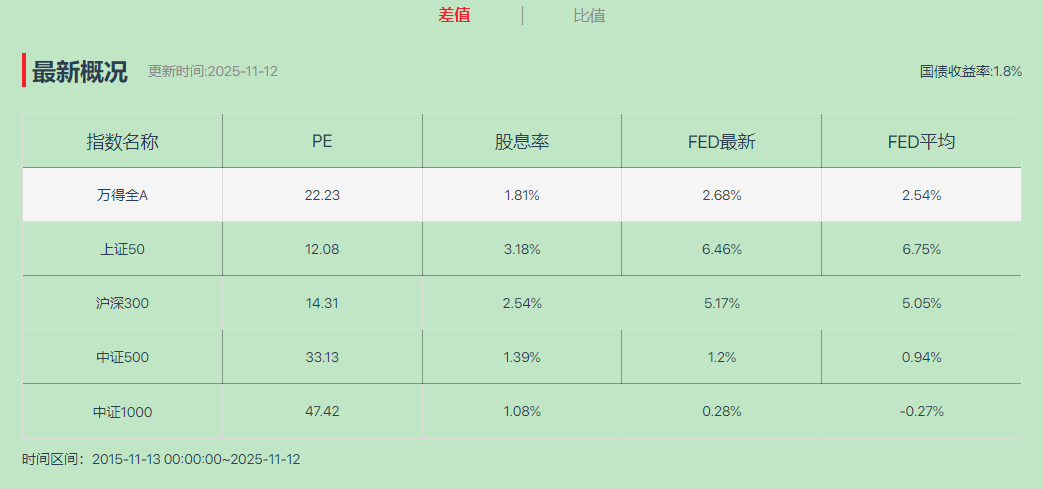Click 中证1000 FED平均 value -0.27%
The height and width of the screenshot is (489, 1043).
[921, 411]
